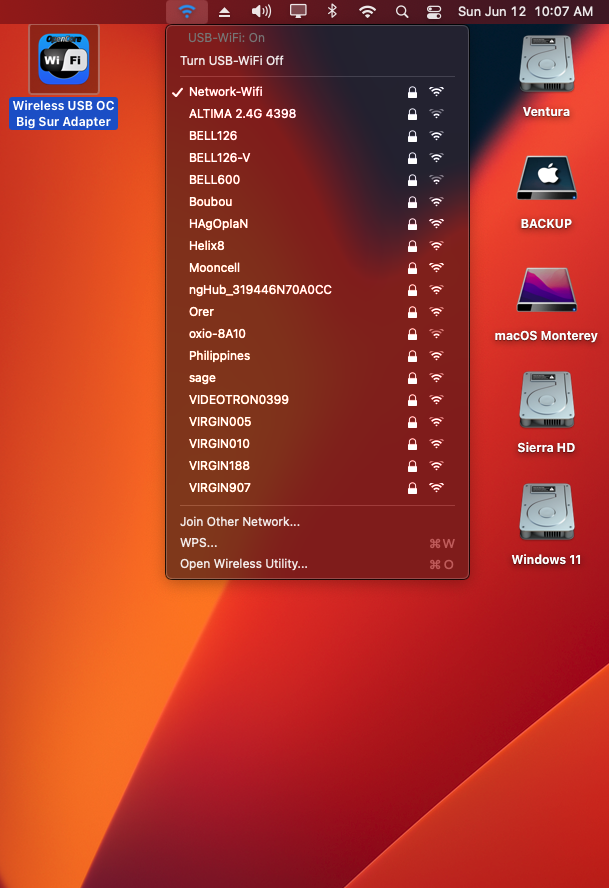Connect to VIRGIN010 network
Image resolution: width=609 pixels, height=888 pixels.
317,444
